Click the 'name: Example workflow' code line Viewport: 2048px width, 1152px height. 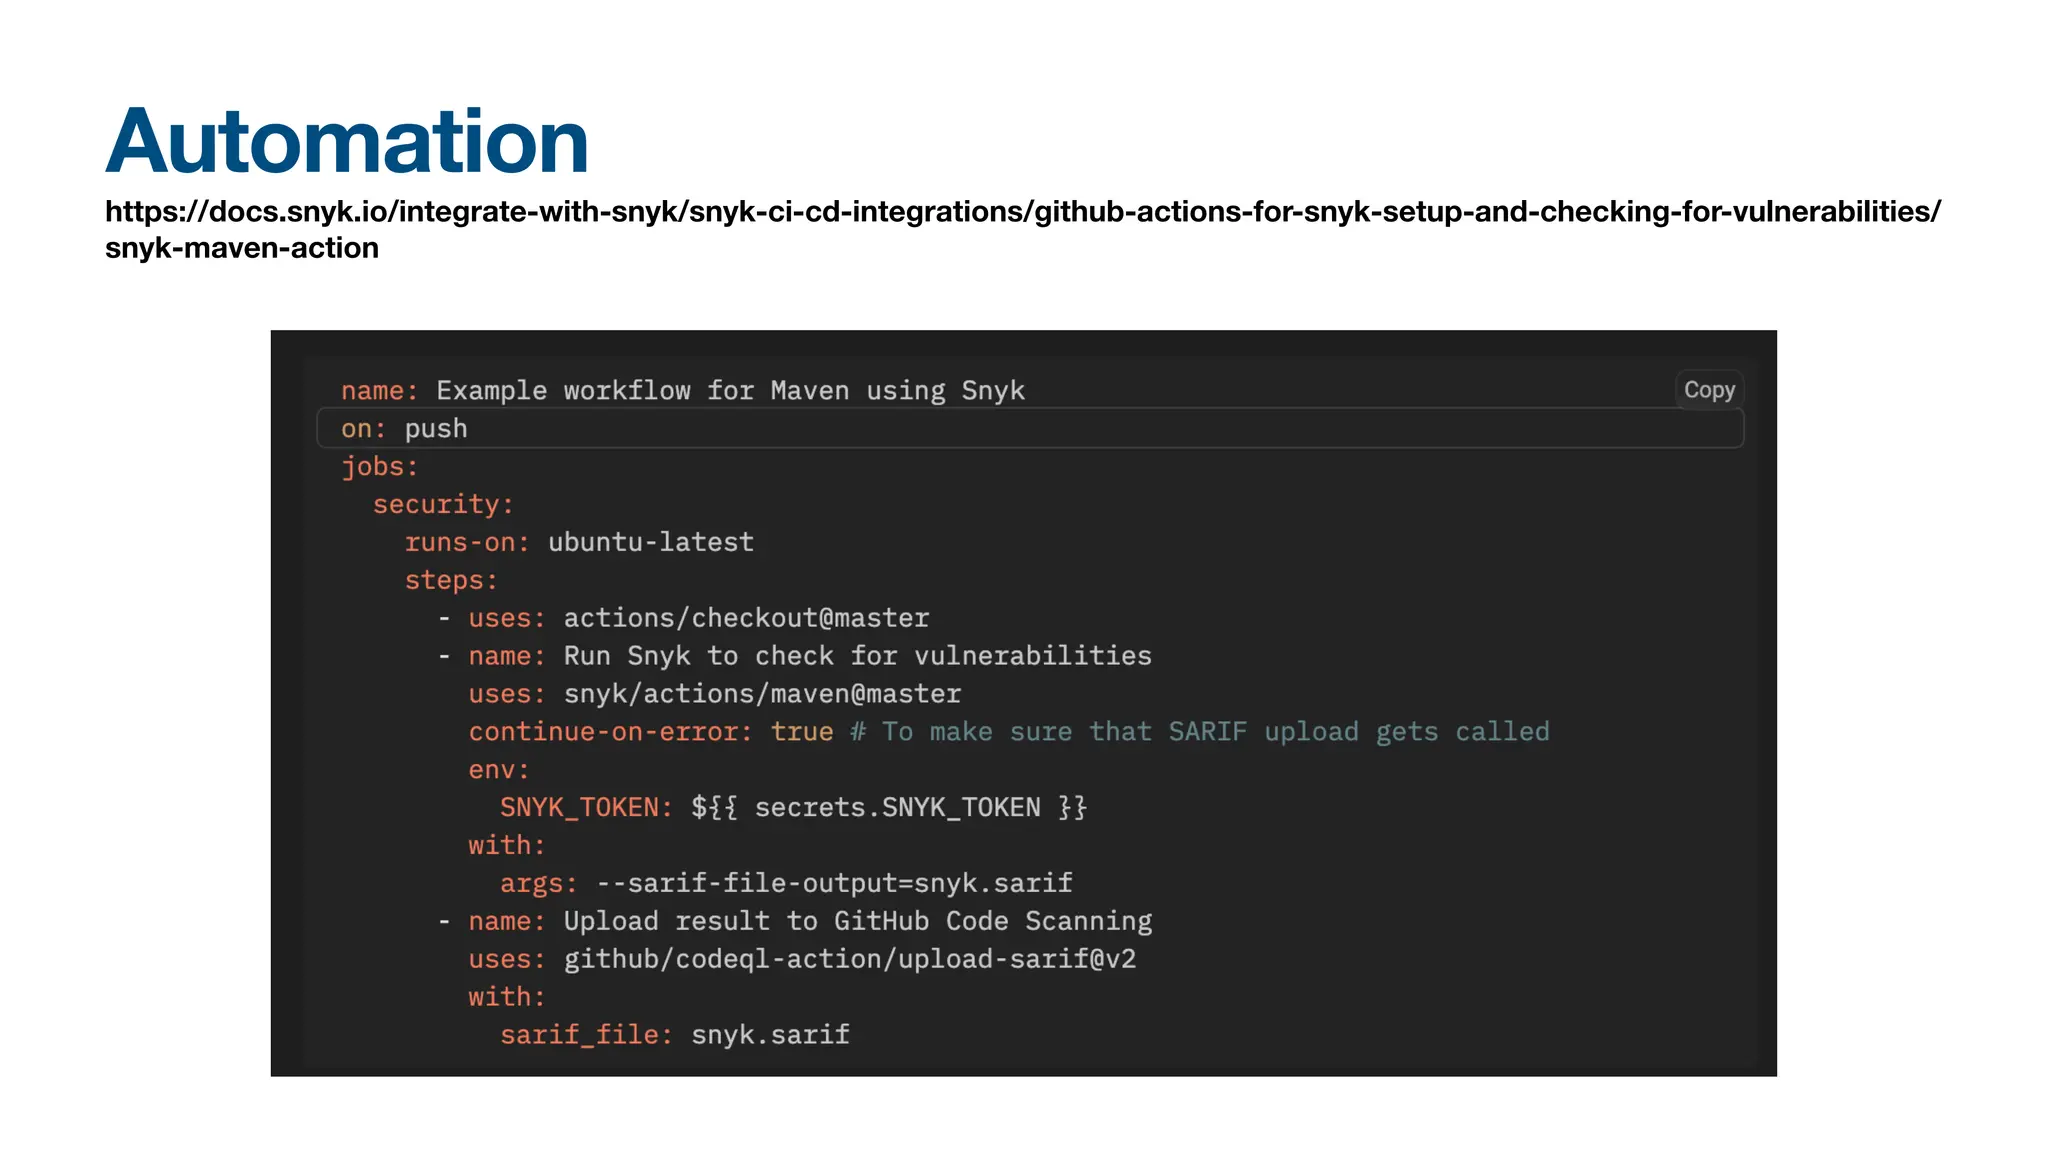pyautogui.click(x=682, y=391)
